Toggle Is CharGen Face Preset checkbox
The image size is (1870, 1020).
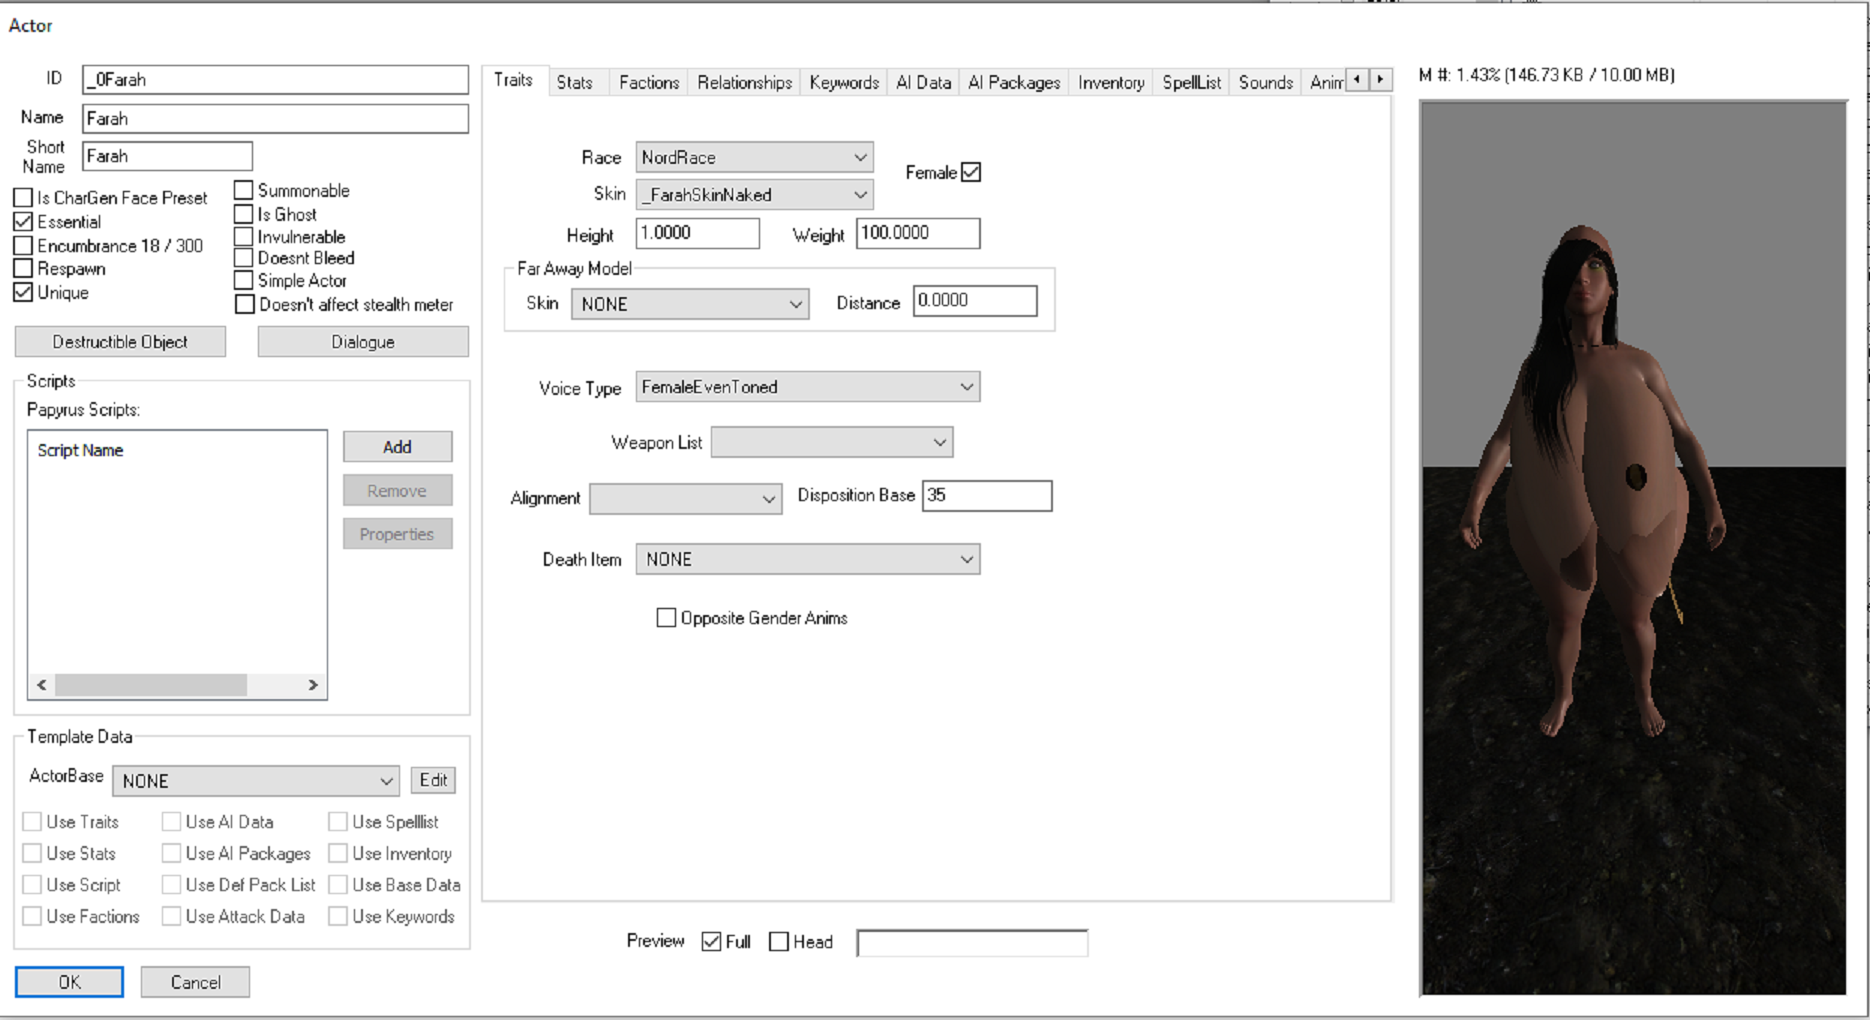click(x=23, y=198)
